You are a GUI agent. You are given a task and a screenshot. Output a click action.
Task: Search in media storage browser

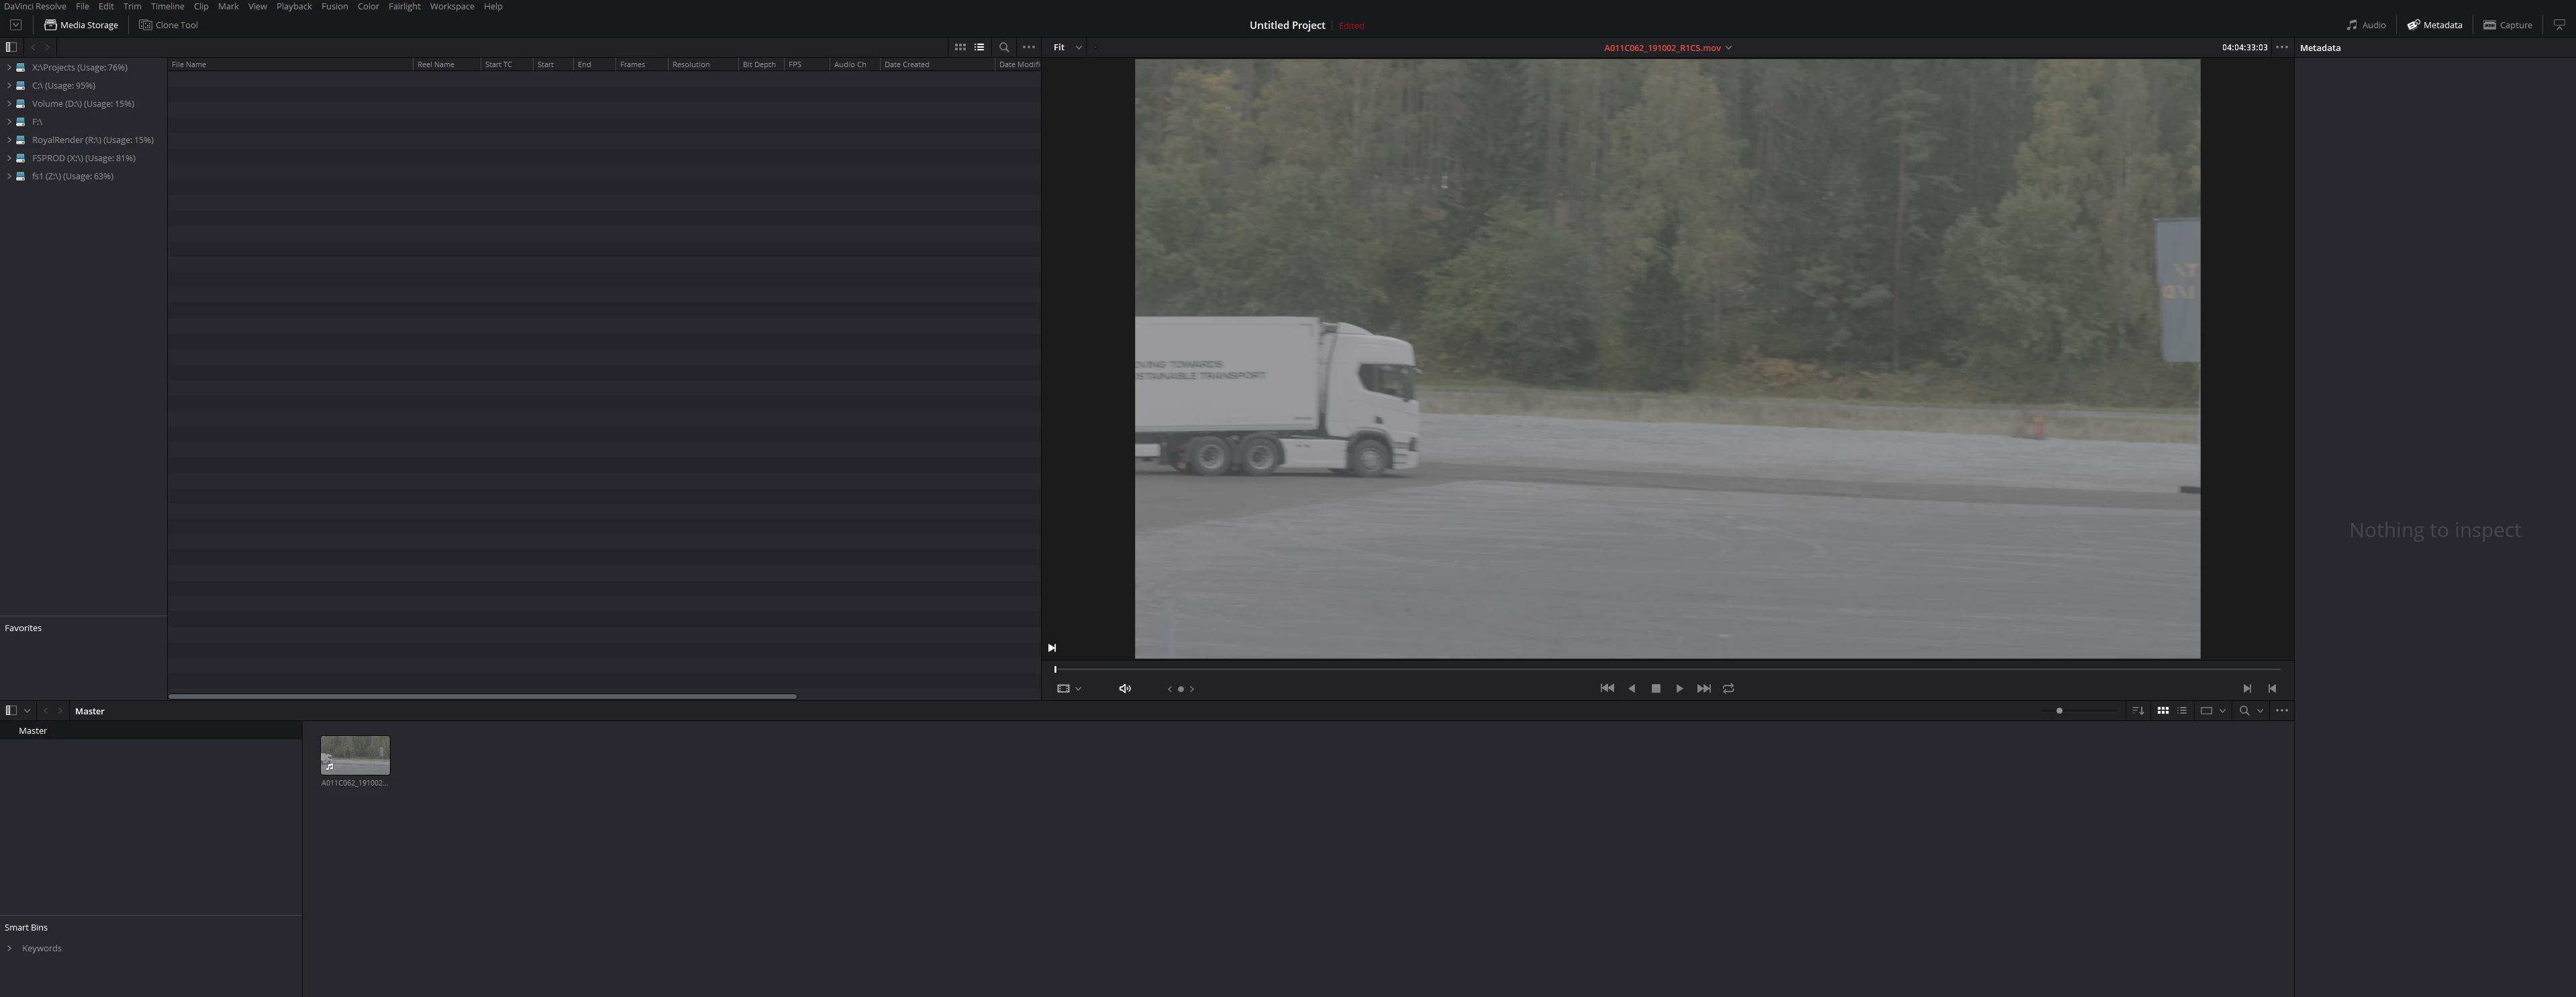click(x=1004, y=47)
